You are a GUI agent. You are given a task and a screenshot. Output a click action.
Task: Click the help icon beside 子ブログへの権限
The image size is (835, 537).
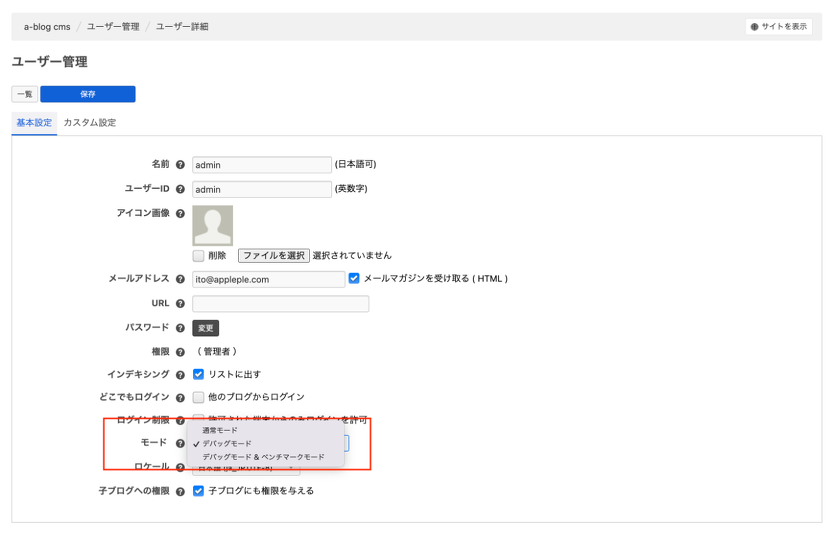click(x=180, y=492)
